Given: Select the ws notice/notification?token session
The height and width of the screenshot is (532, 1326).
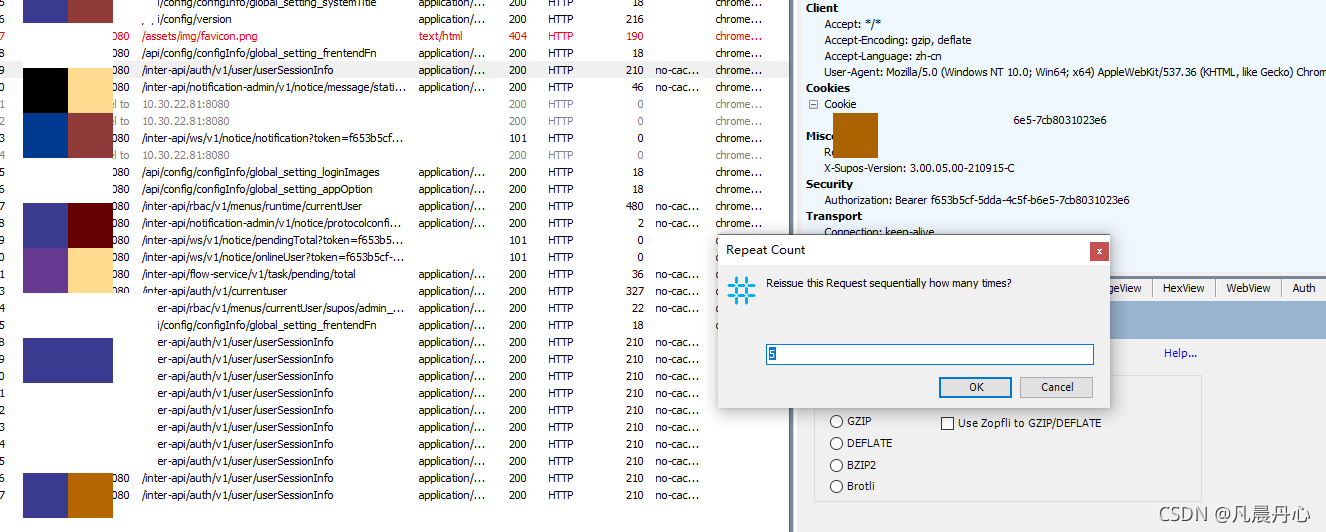Looking at the screenshot, I should (x=395, y=138).
